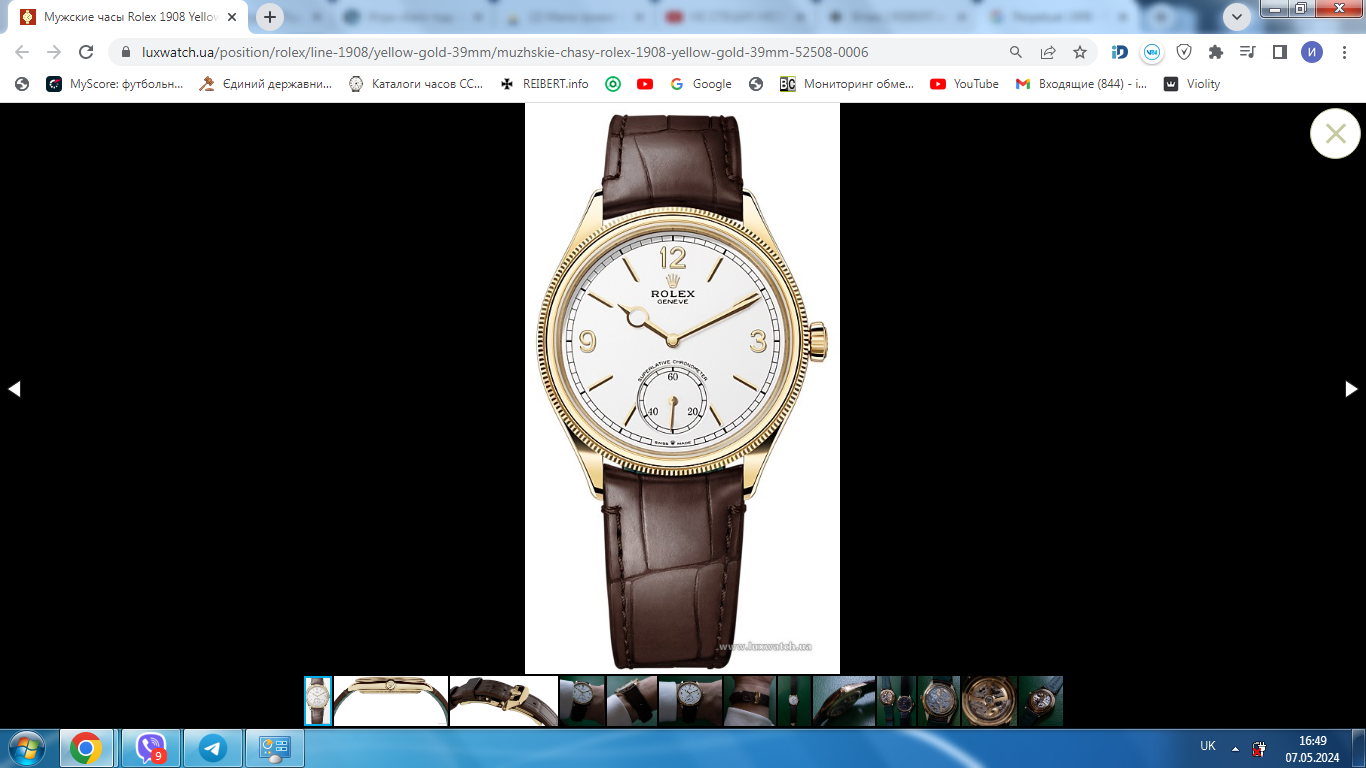Screen dimensions: 1366x768
Task: Open the taskbar clock showing 16:49
Action: (1312, 749)
